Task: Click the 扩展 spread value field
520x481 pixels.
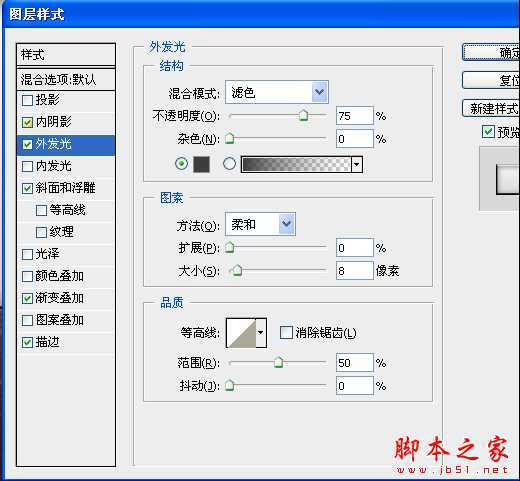Action: coord(355,248)
